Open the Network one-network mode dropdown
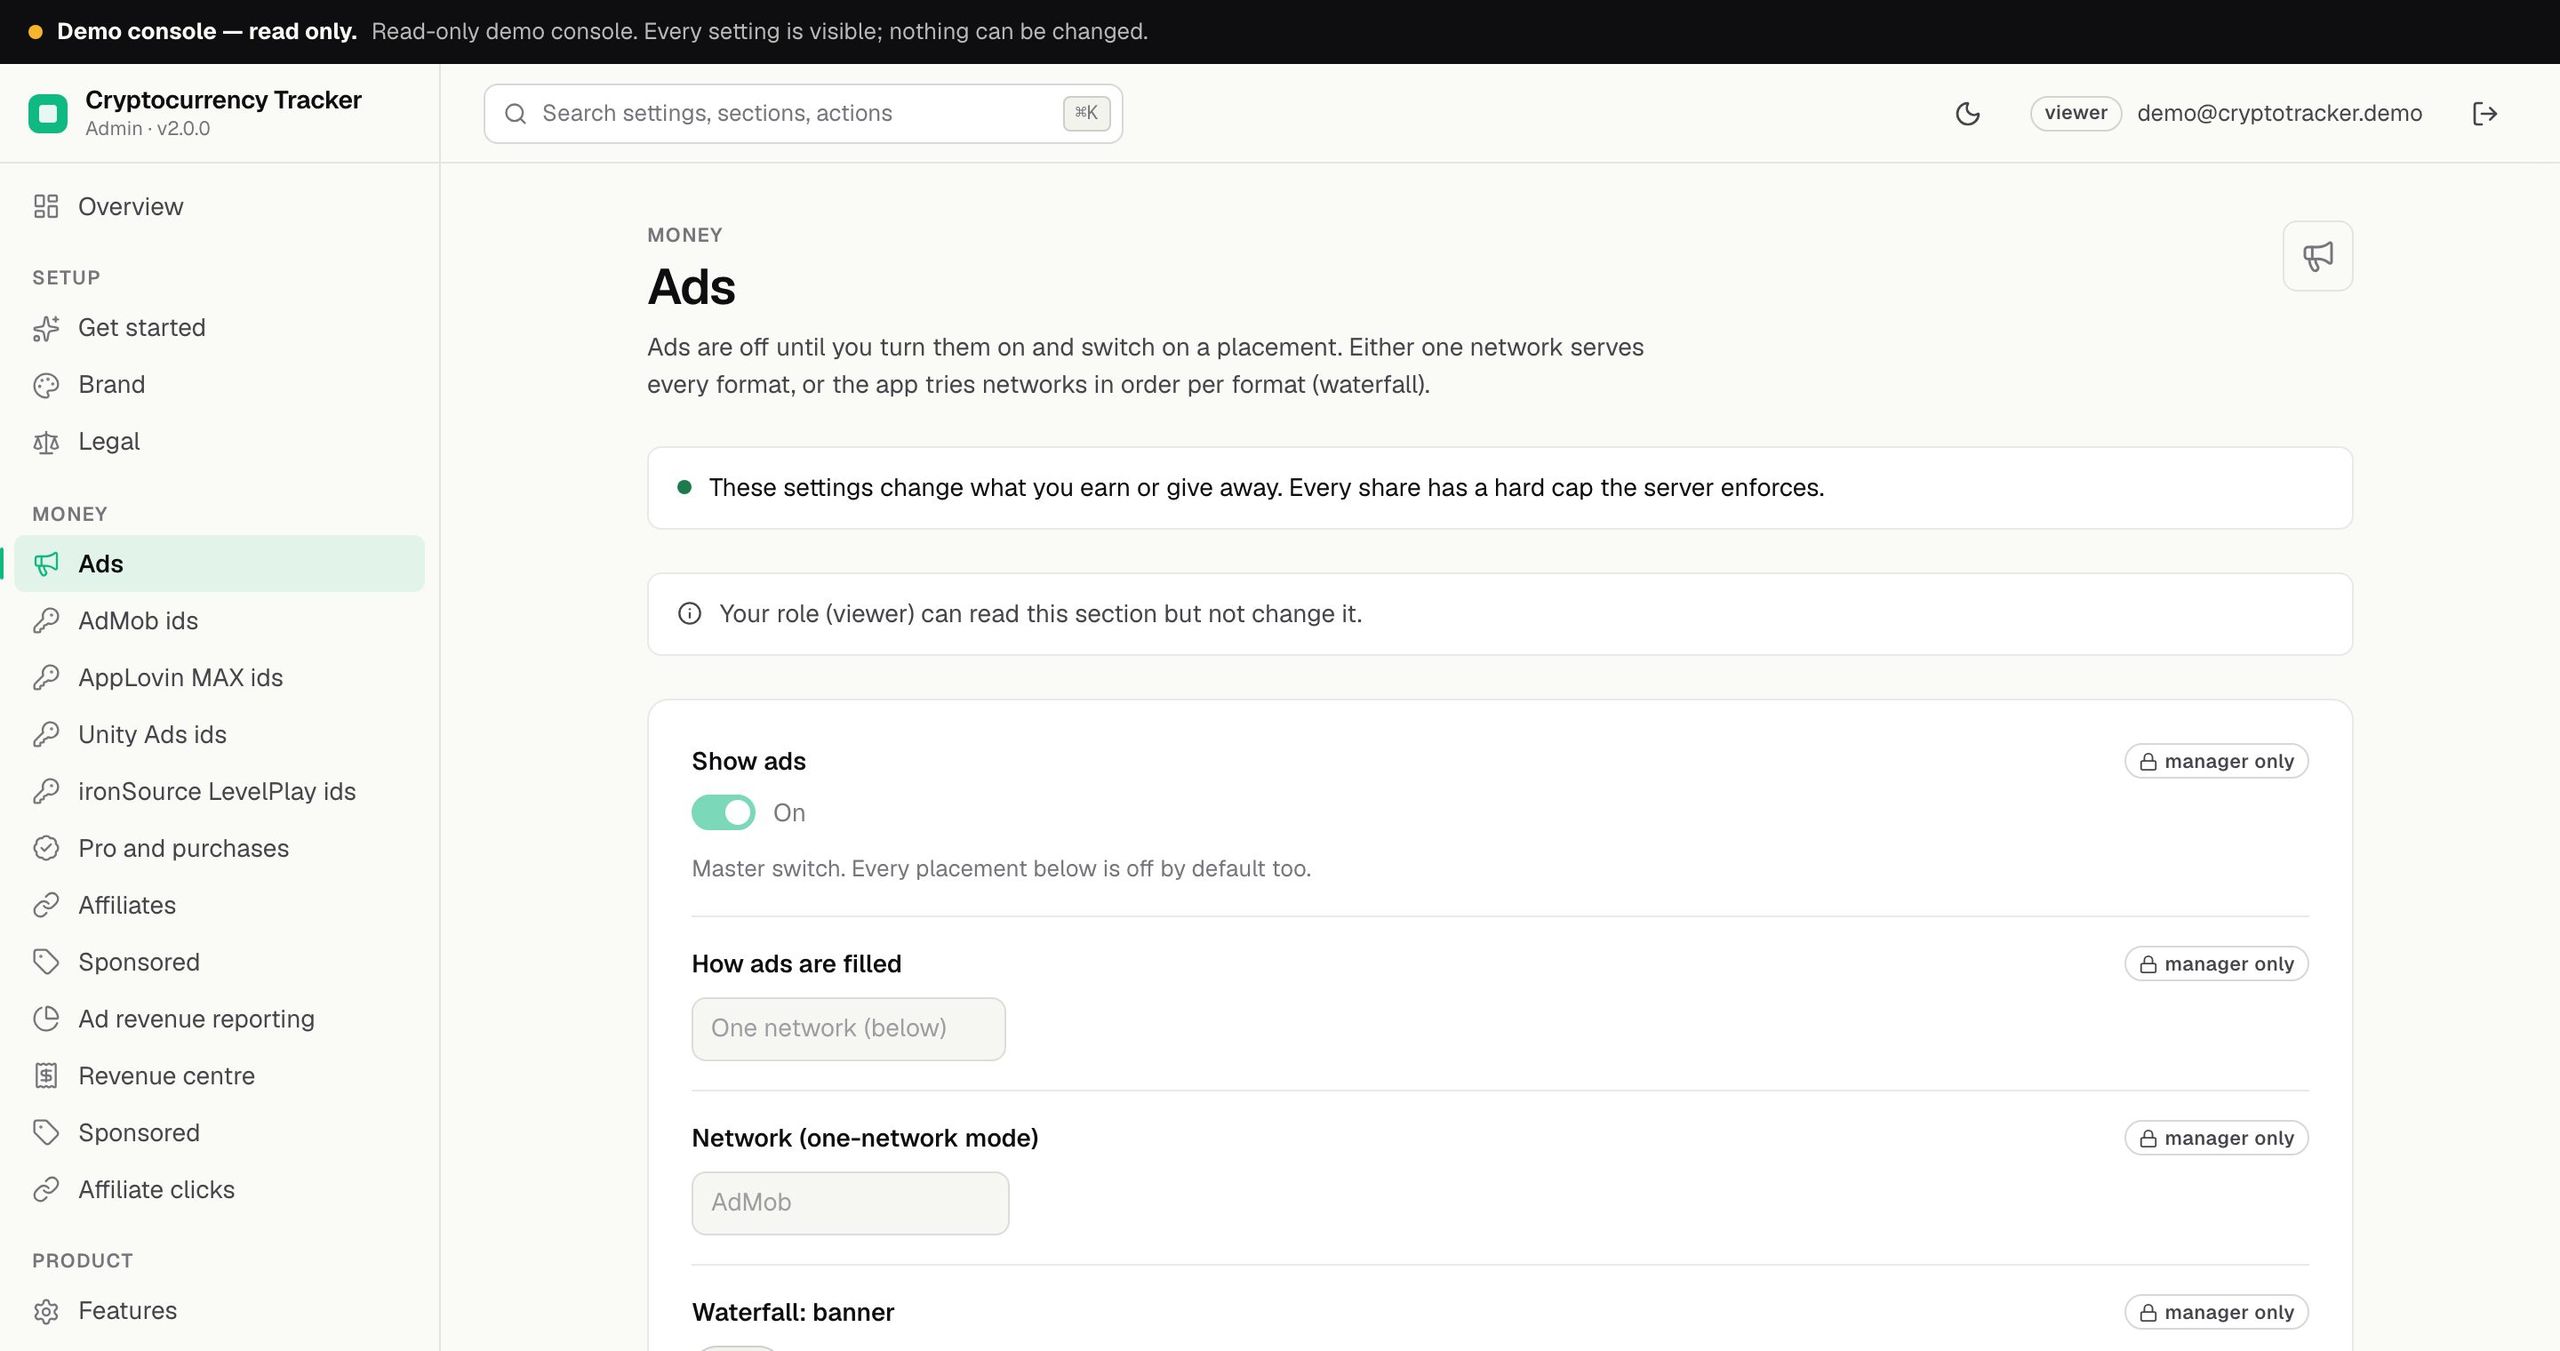 (850, 1203)
